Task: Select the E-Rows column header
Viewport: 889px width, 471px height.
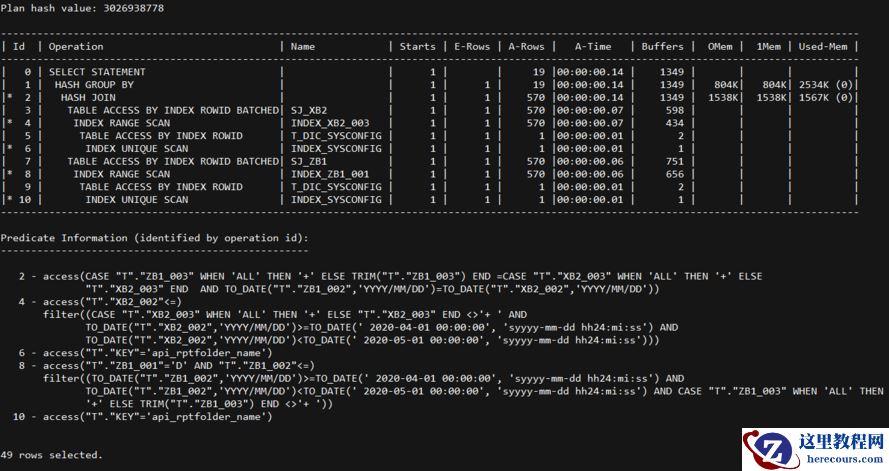Action: [470, 46]
